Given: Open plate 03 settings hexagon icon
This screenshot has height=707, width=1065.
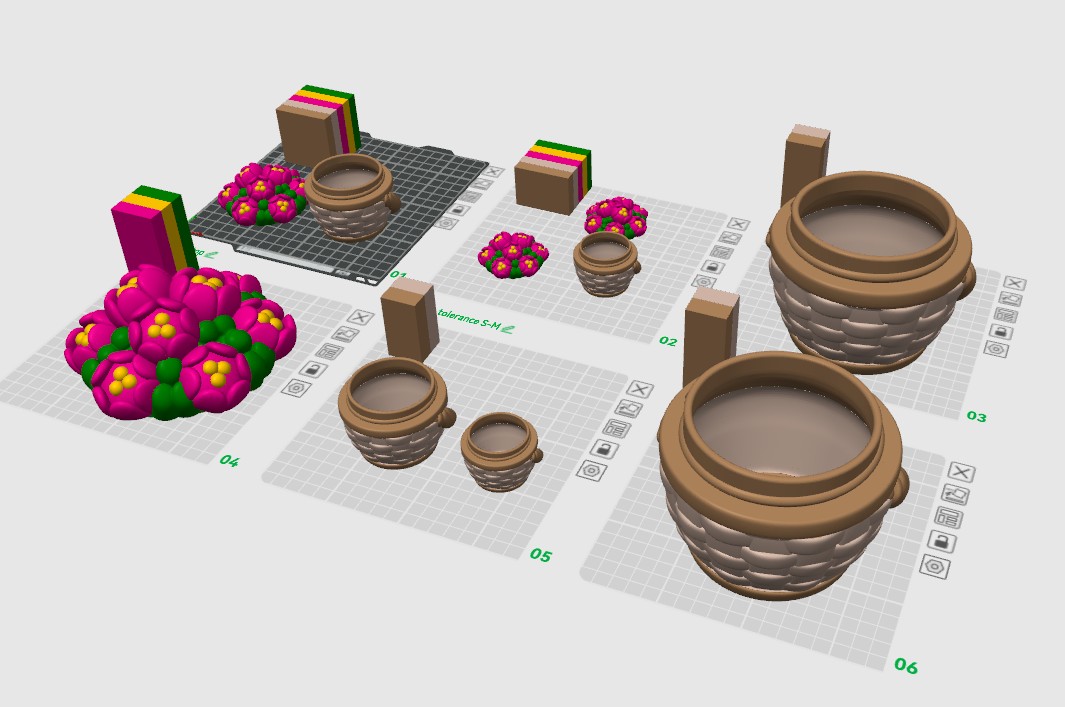Looking at the screenshot, I should (x=996, y=350).
